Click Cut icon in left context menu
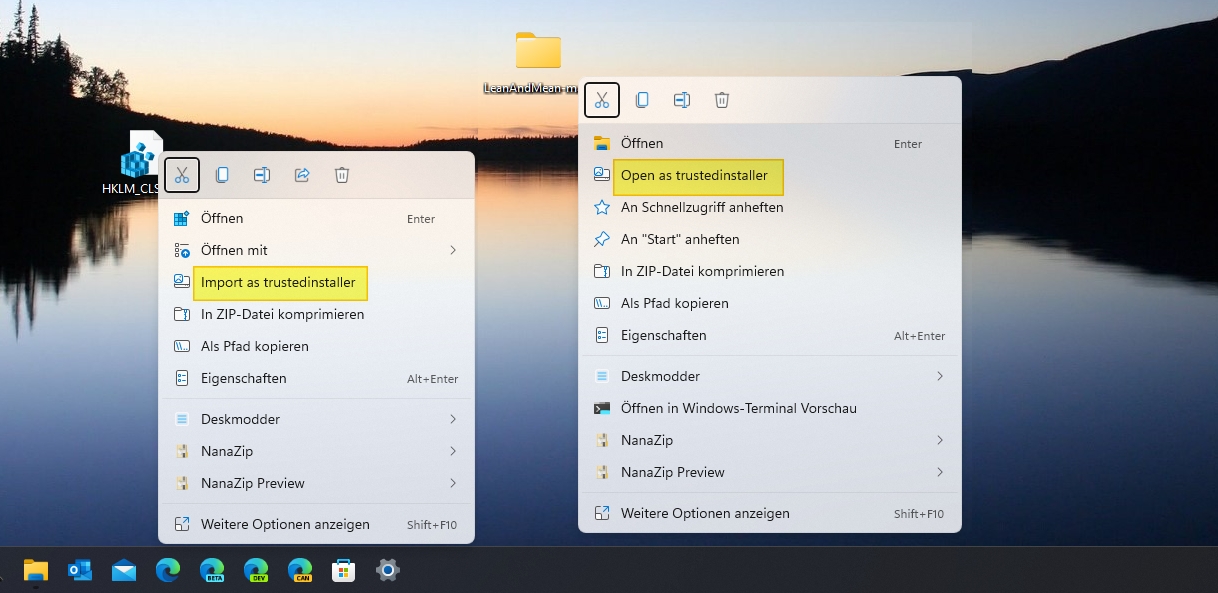This screenshot has height=593, width=1218. click(x=182, y=175)
